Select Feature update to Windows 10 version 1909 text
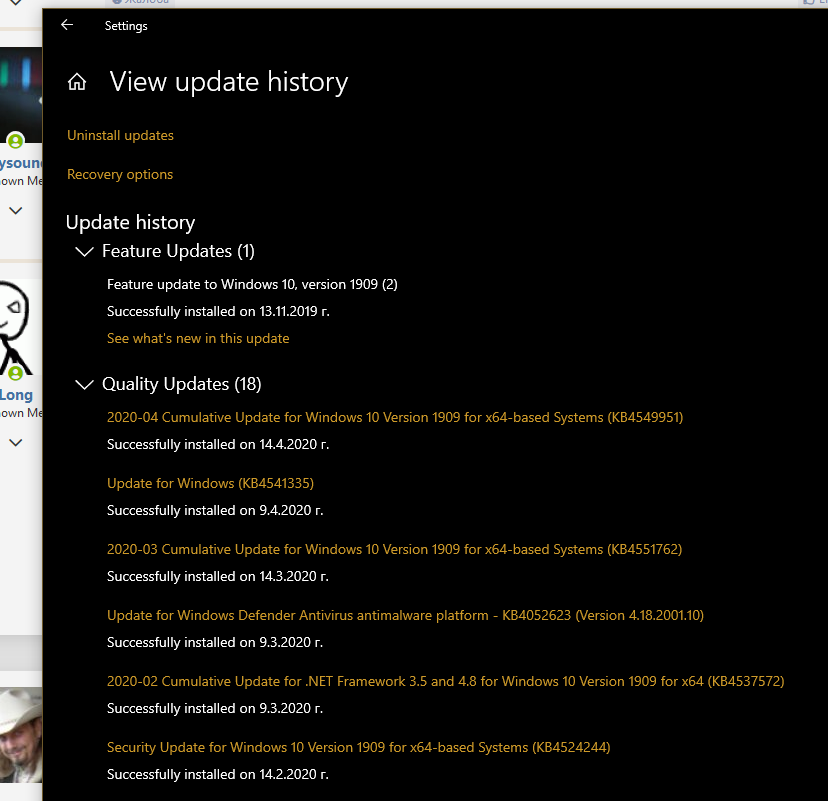Image resolution: width=828 pixels, height=801 pixels. [252, 285]
